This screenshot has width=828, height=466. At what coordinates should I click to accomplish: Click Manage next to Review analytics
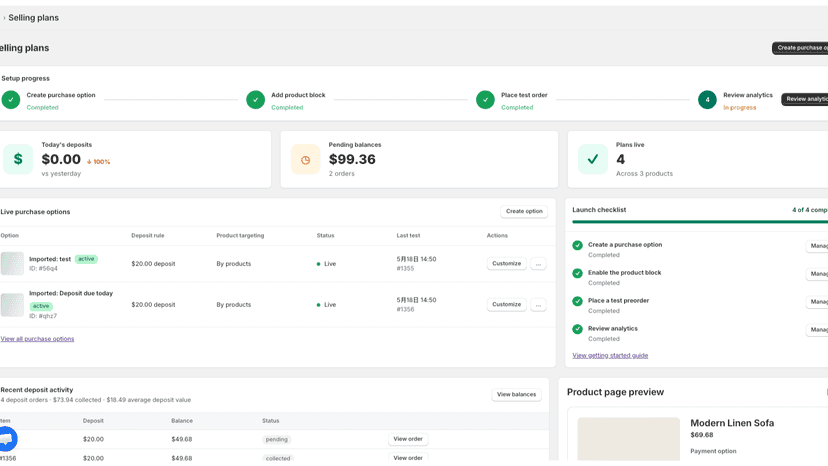817,330
